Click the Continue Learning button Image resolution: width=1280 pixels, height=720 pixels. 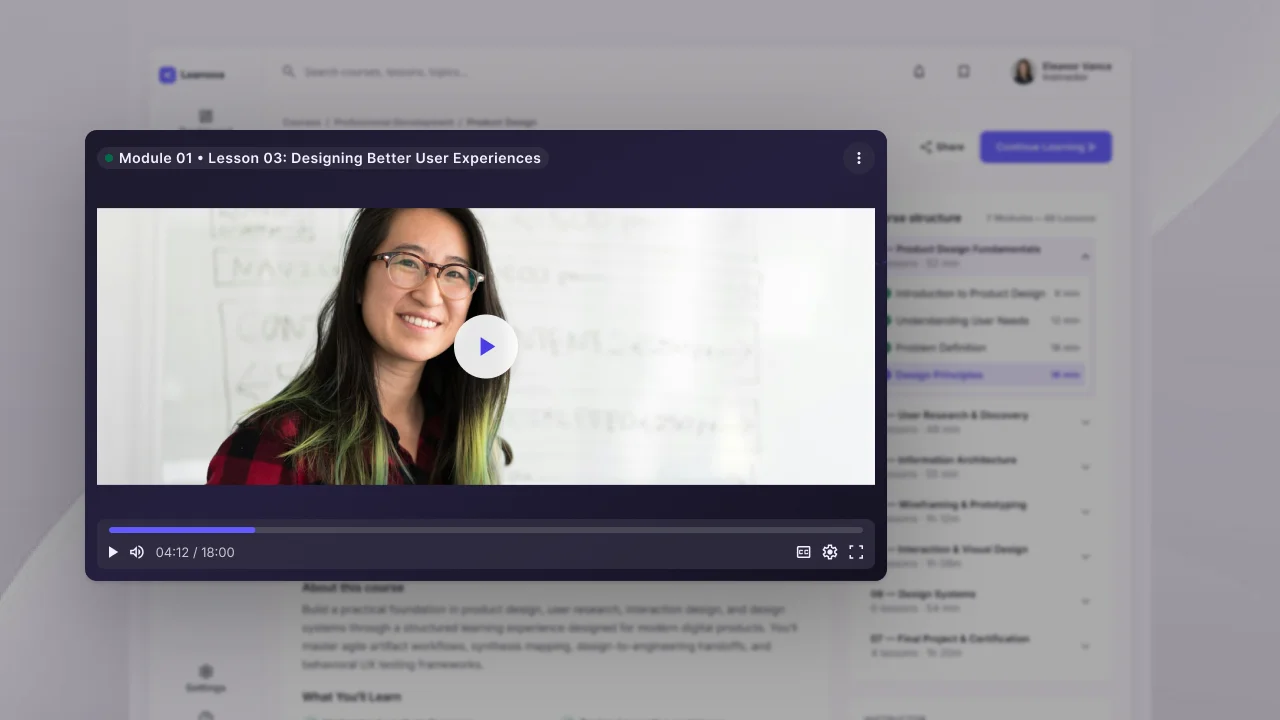point(1046,147)
